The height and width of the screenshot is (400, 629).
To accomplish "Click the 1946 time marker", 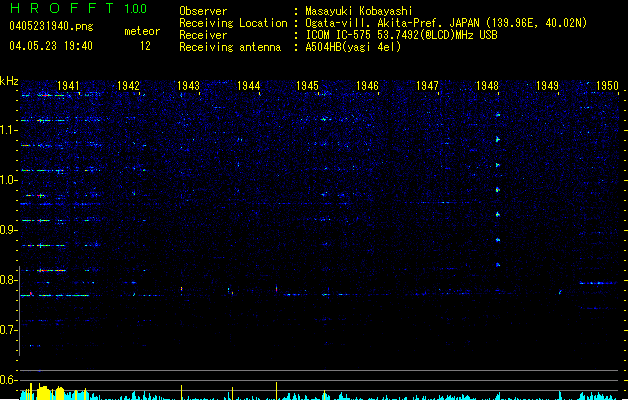I will (x=367, y=85).
